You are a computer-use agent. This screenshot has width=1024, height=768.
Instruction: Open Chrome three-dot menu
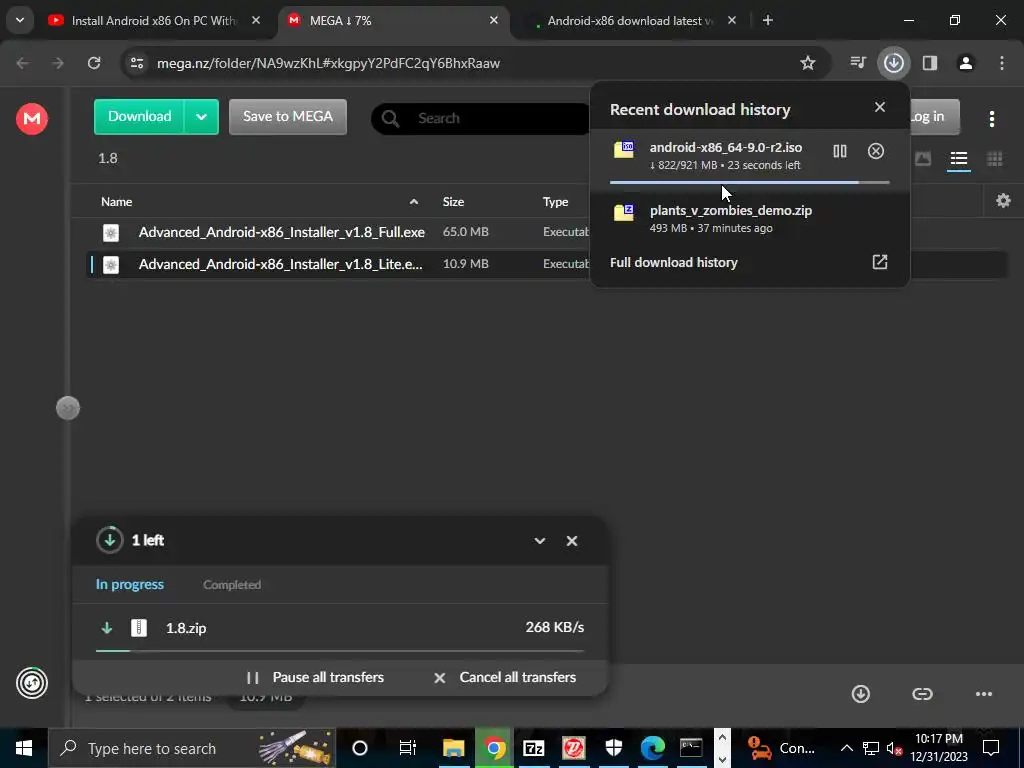[x=1002, y=63]
